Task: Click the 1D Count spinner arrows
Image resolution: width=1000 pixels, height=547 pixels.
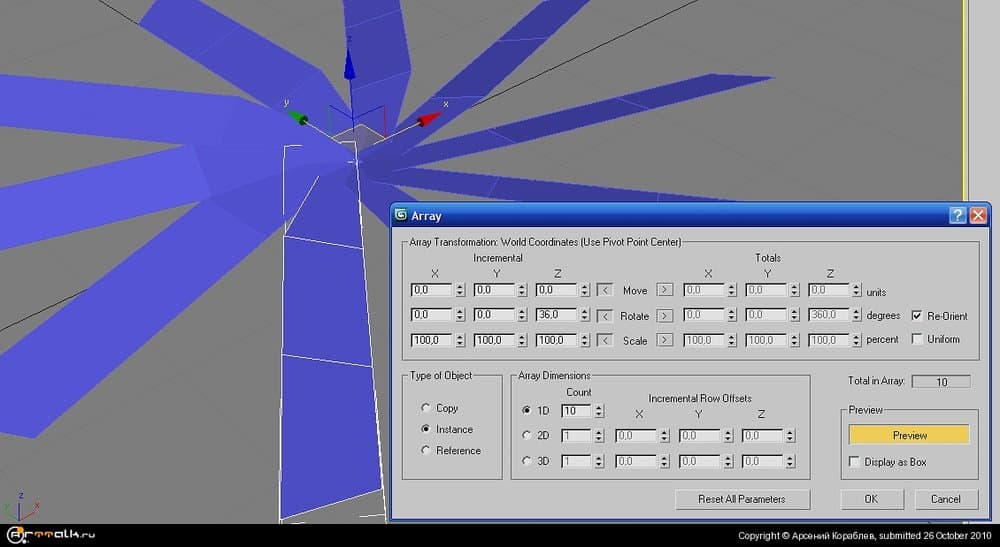Action: tap(598, 410)
